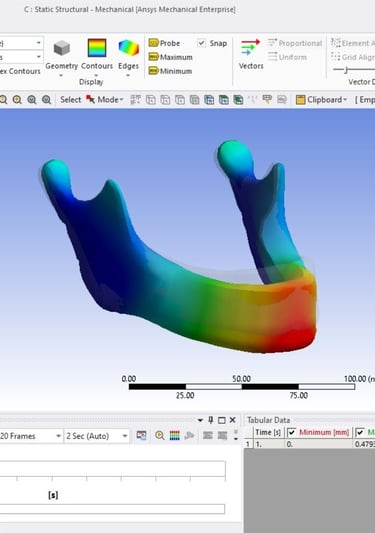Open the lower combo box in ribbon
The width and height of the screenshot is (375, 533).
[21, 57]
